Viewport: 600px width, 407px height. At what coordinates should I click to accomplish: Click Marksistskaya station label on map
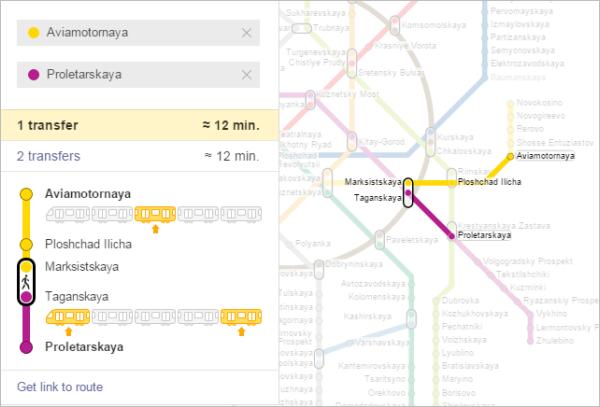point(372,183)
